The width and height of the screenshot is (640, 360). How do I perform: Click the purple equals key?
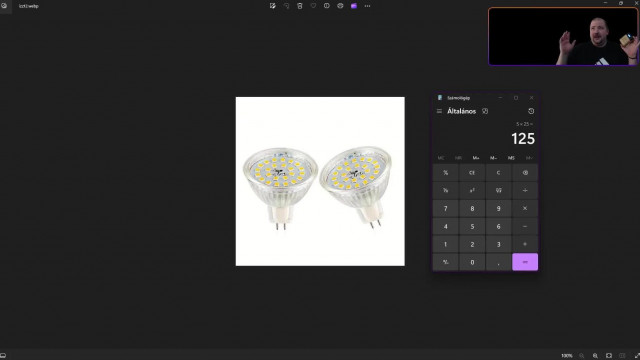[x=525, y=262]
